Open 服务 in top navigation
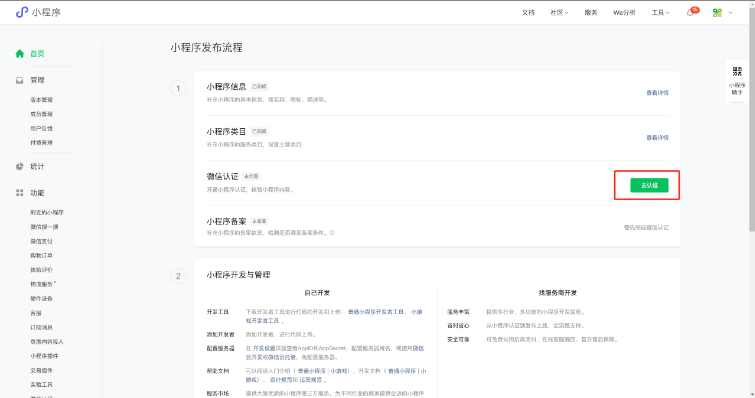This screenshot has width=755, height=398. coord(591,13)
